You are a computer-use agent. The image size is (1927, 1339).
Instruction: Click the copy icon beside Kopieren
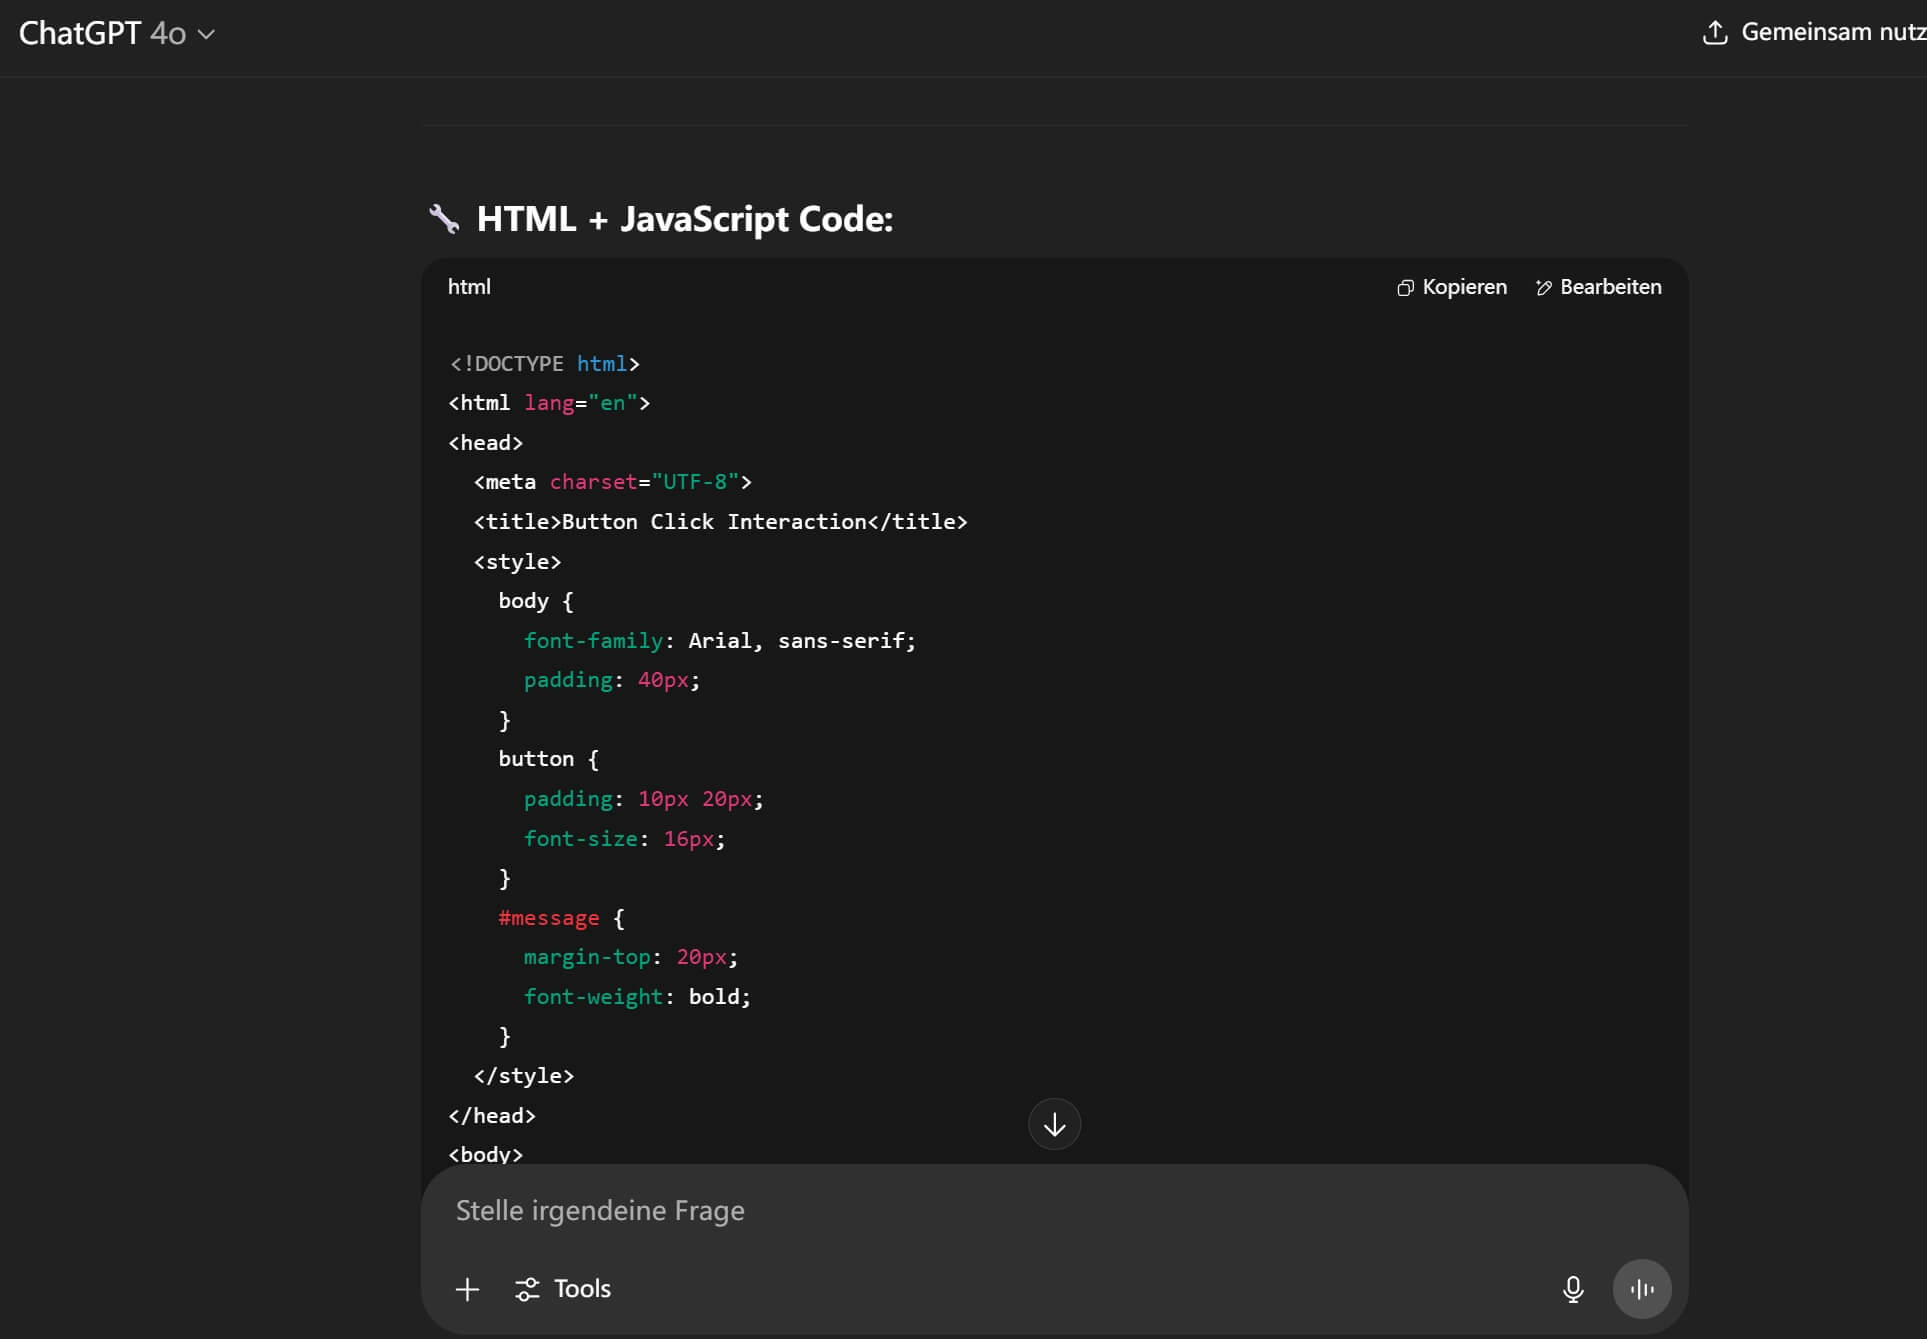(1405, 288)
